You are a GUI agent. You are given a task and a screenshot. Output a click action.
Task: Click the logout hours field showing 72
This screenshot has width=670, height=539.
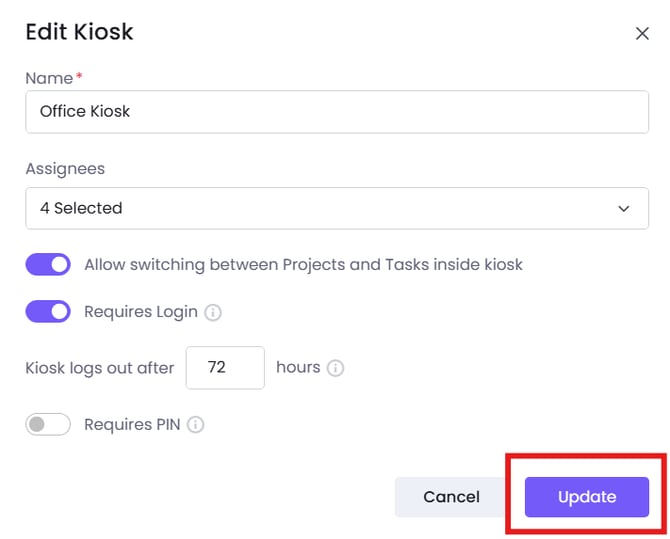(x=225, y=367)
